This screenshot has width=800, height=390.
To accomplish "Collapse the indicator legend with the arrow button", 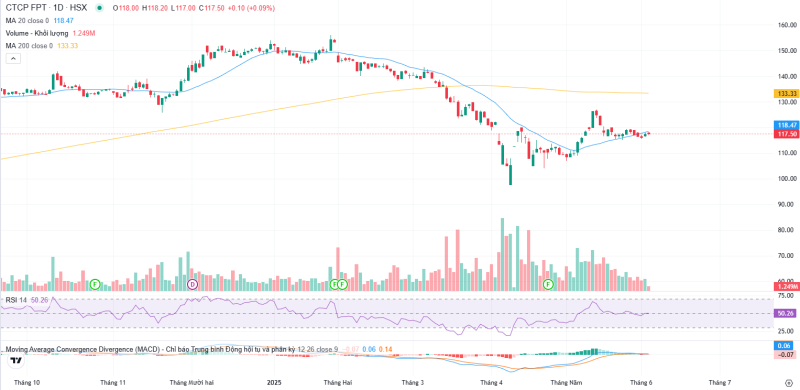I will pyautogui.click(x=13, y=59).
